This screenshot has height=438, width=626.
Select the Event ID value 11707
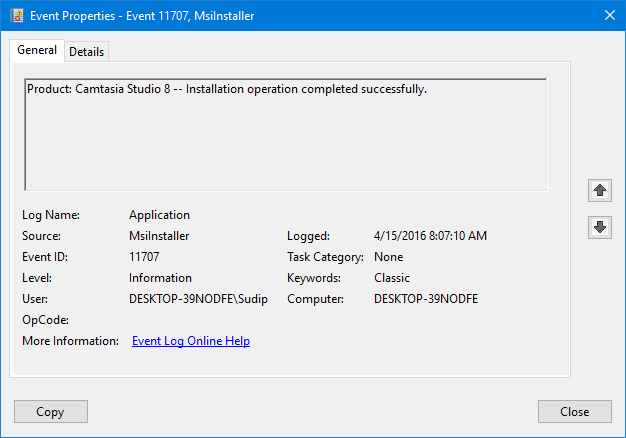coord(144,257)
